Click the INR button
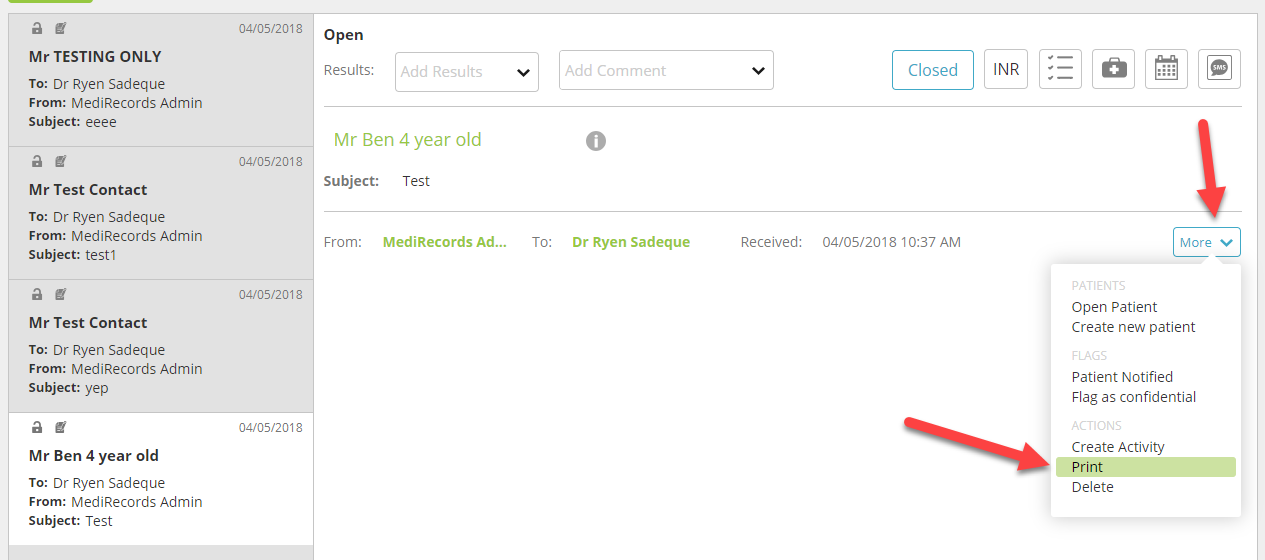 pos(1006,69)
